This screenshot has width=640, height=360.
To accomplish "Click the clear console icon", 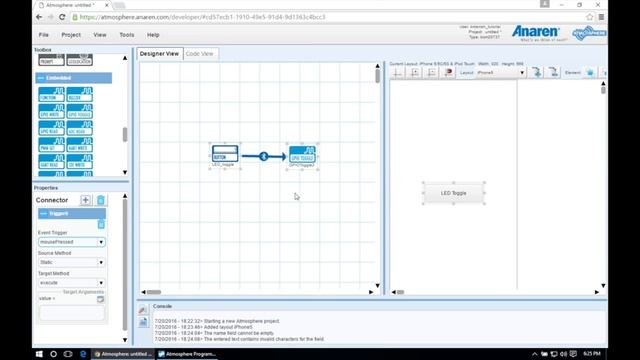I will (x=142, y=310).
